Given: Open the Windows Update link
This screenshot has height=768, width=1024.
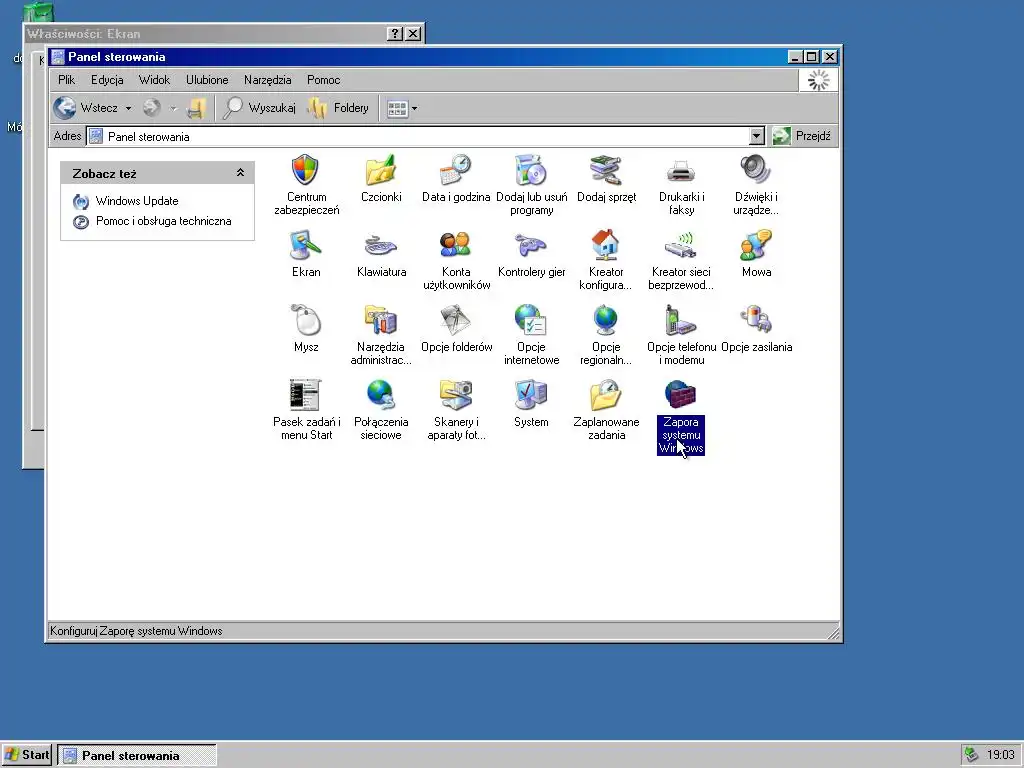Looking at the screenshot, I should 136,201.
